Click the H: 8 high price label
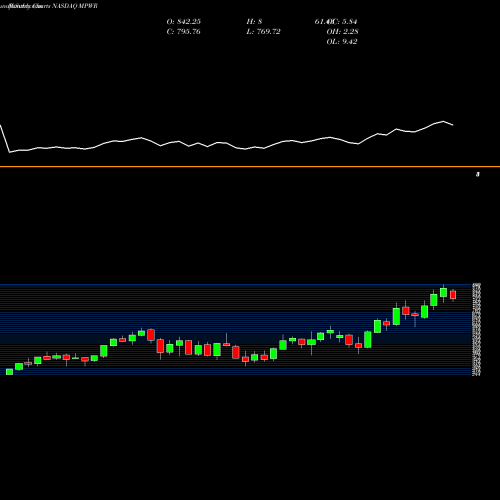500x500 pixels. (x=254, y=22)
